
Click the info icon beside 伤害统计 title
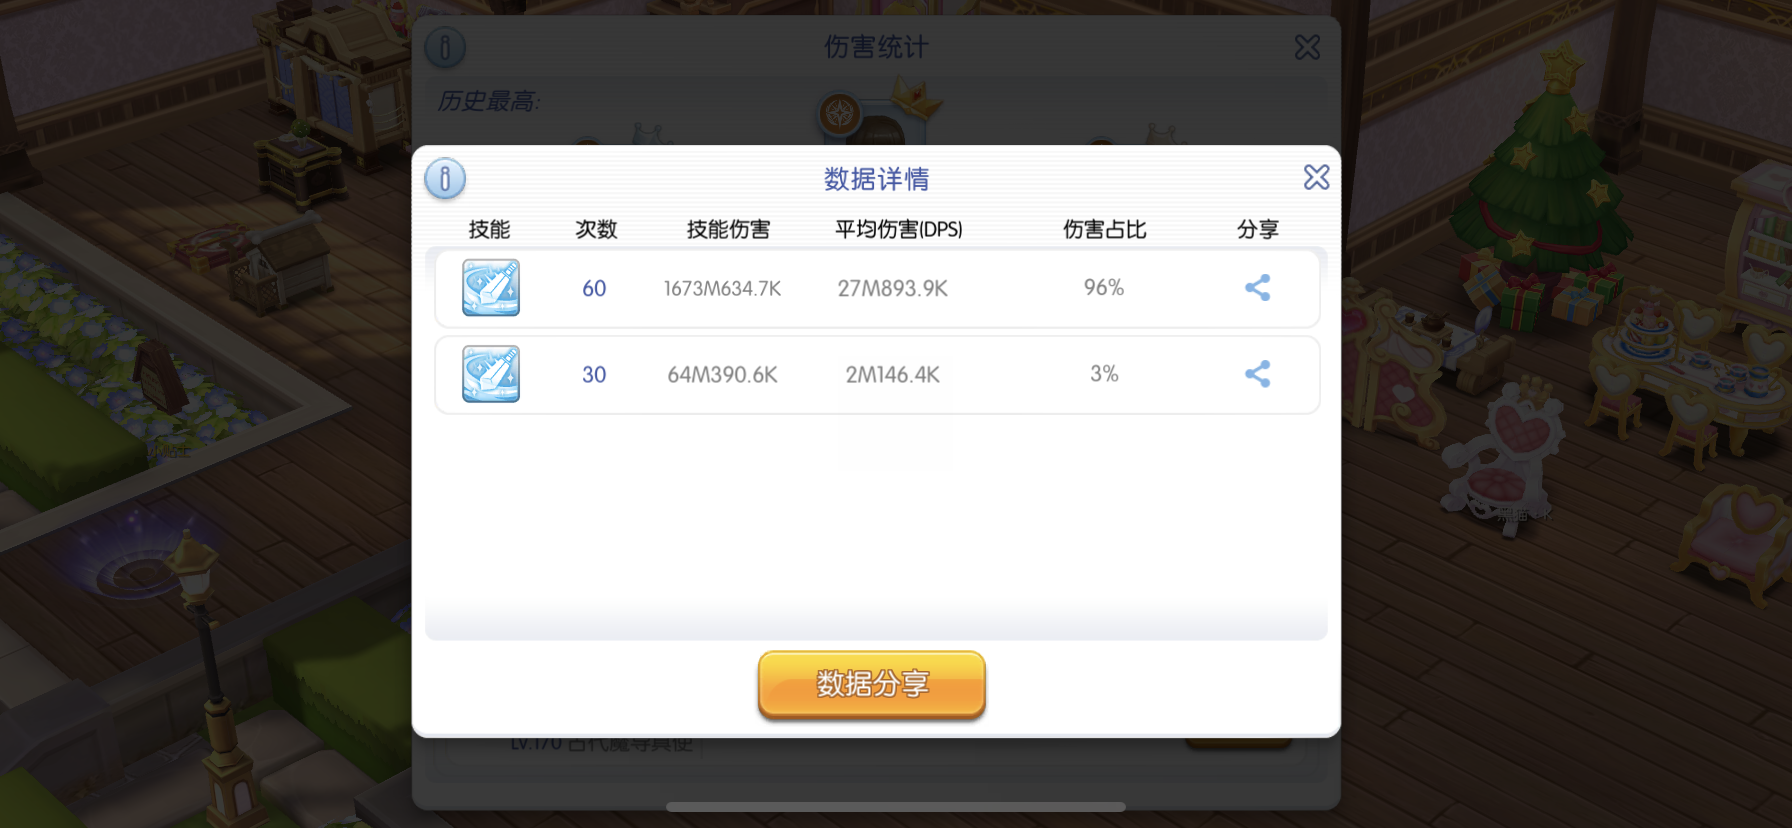point(445,47)
